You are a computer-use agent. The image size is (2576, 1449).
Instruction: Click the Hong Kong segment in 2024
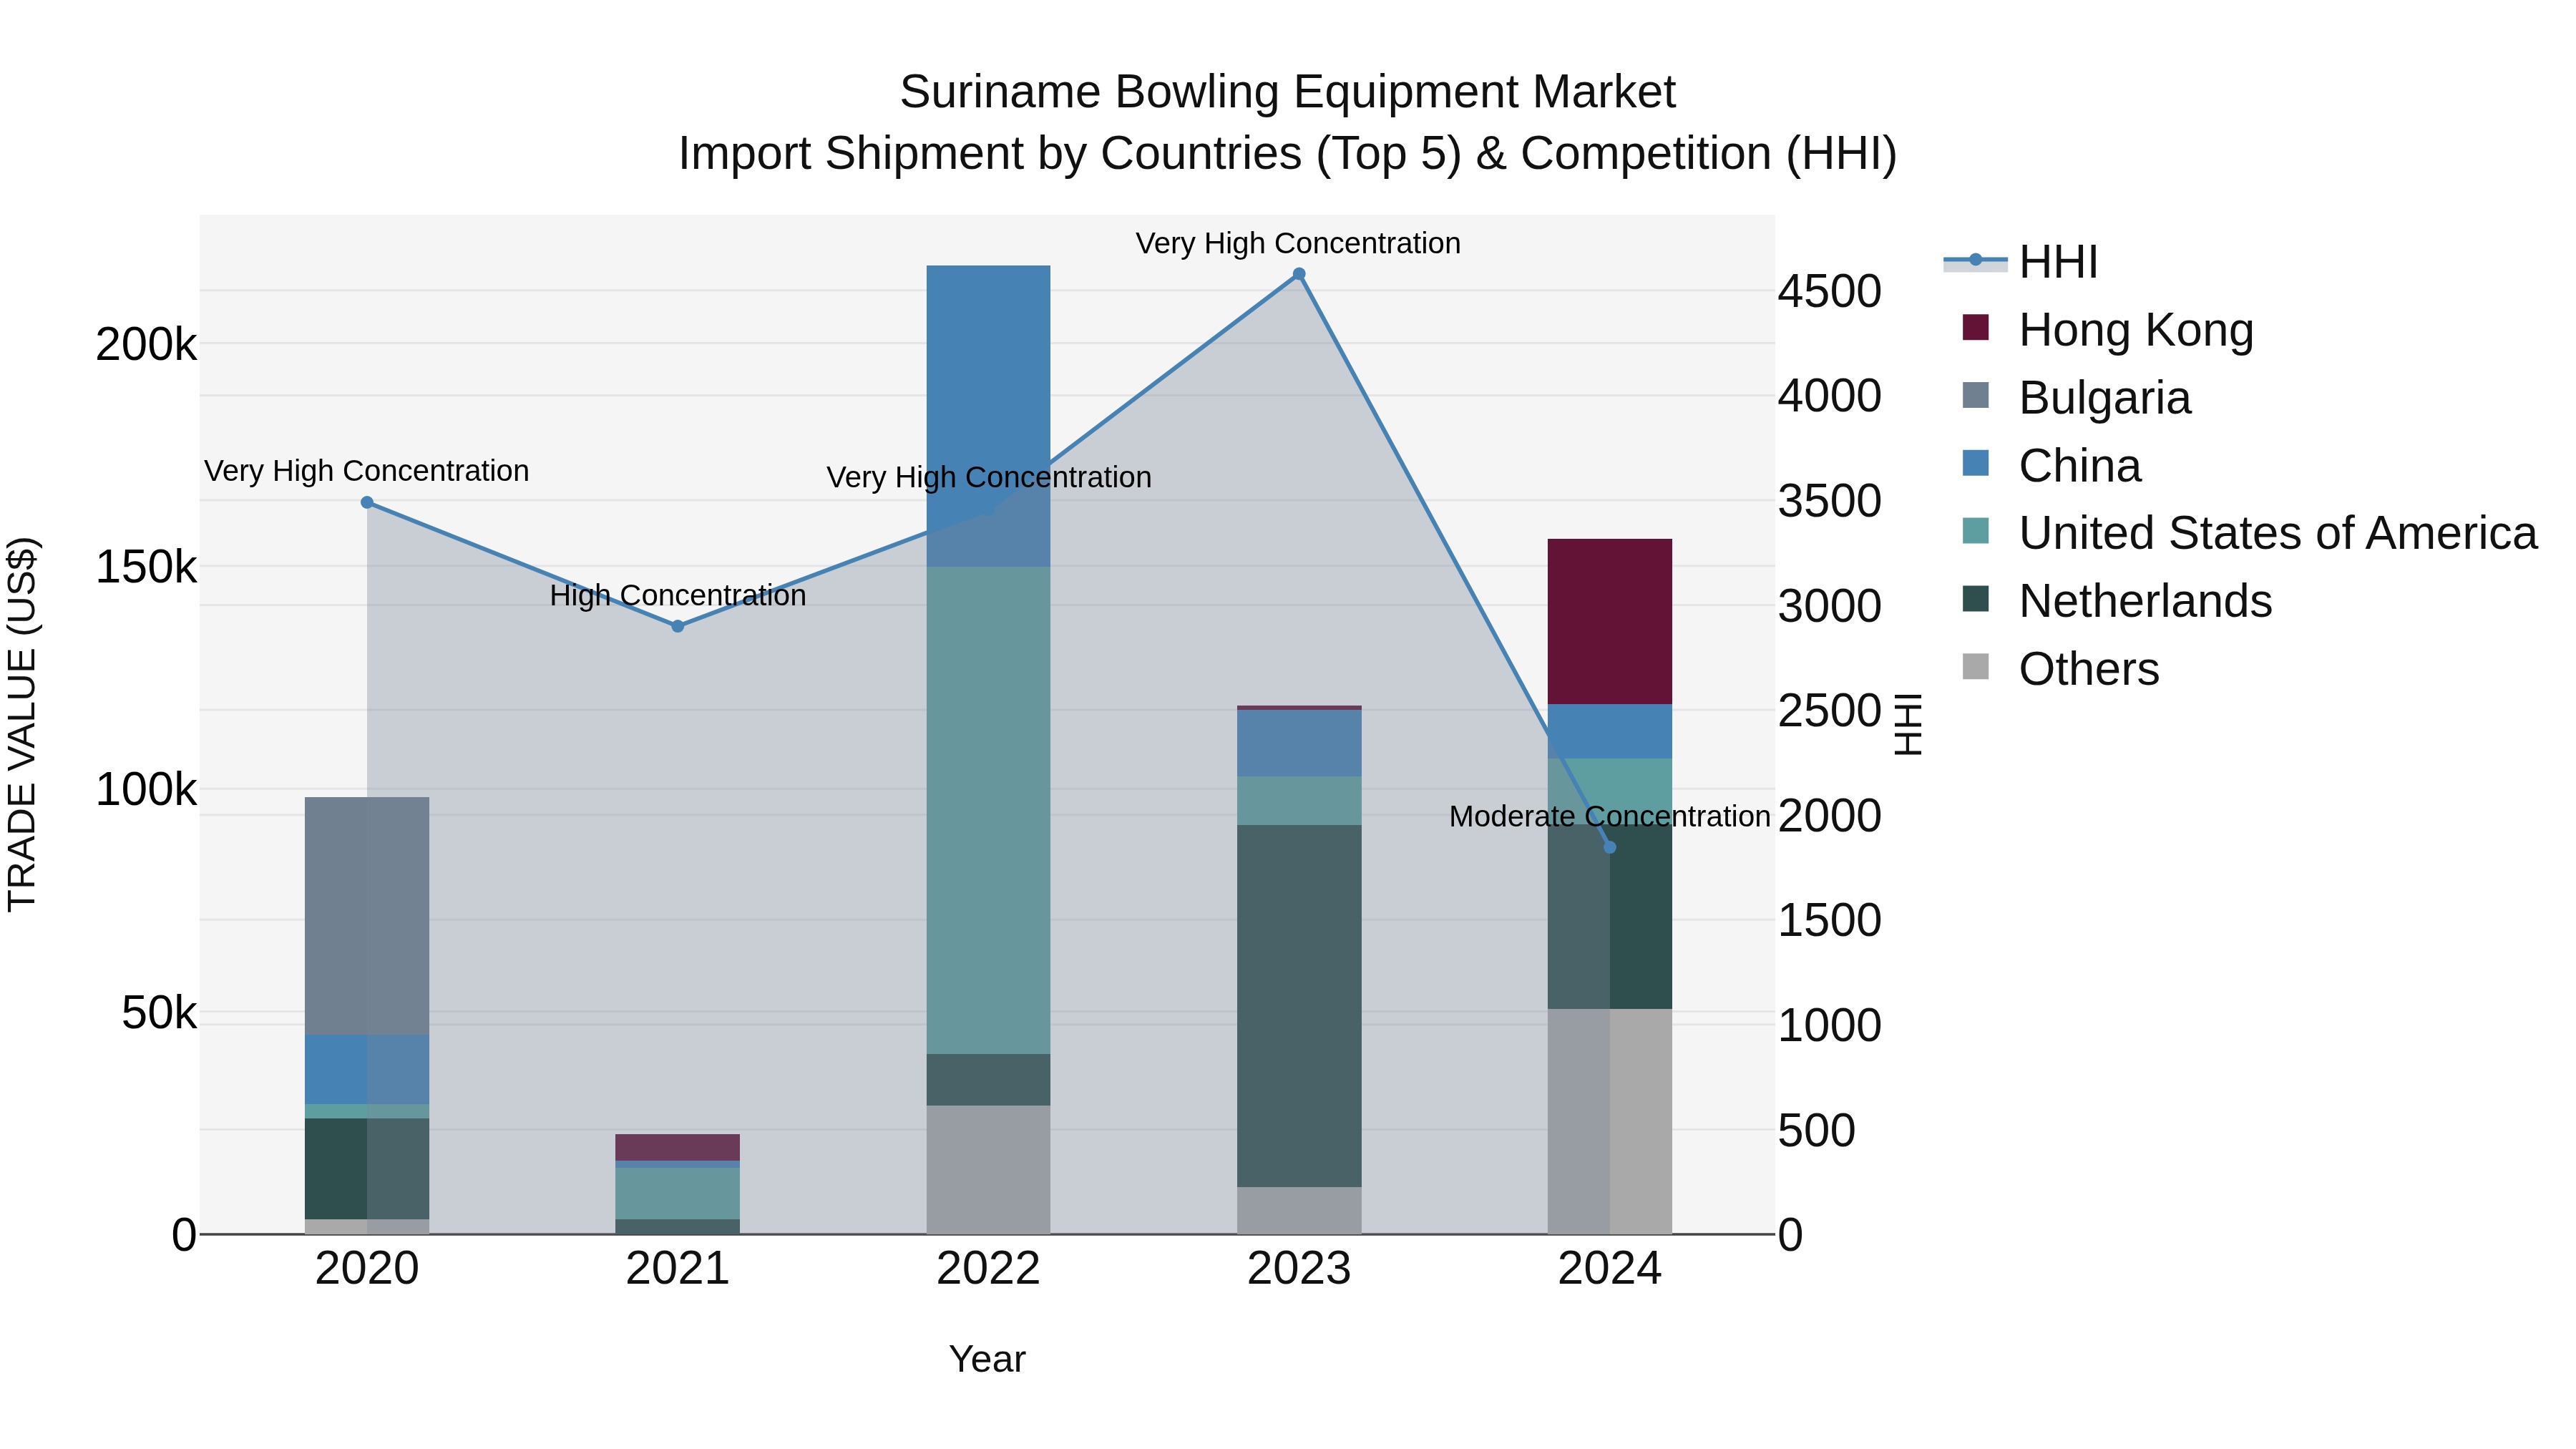[x=1610, y=621]
